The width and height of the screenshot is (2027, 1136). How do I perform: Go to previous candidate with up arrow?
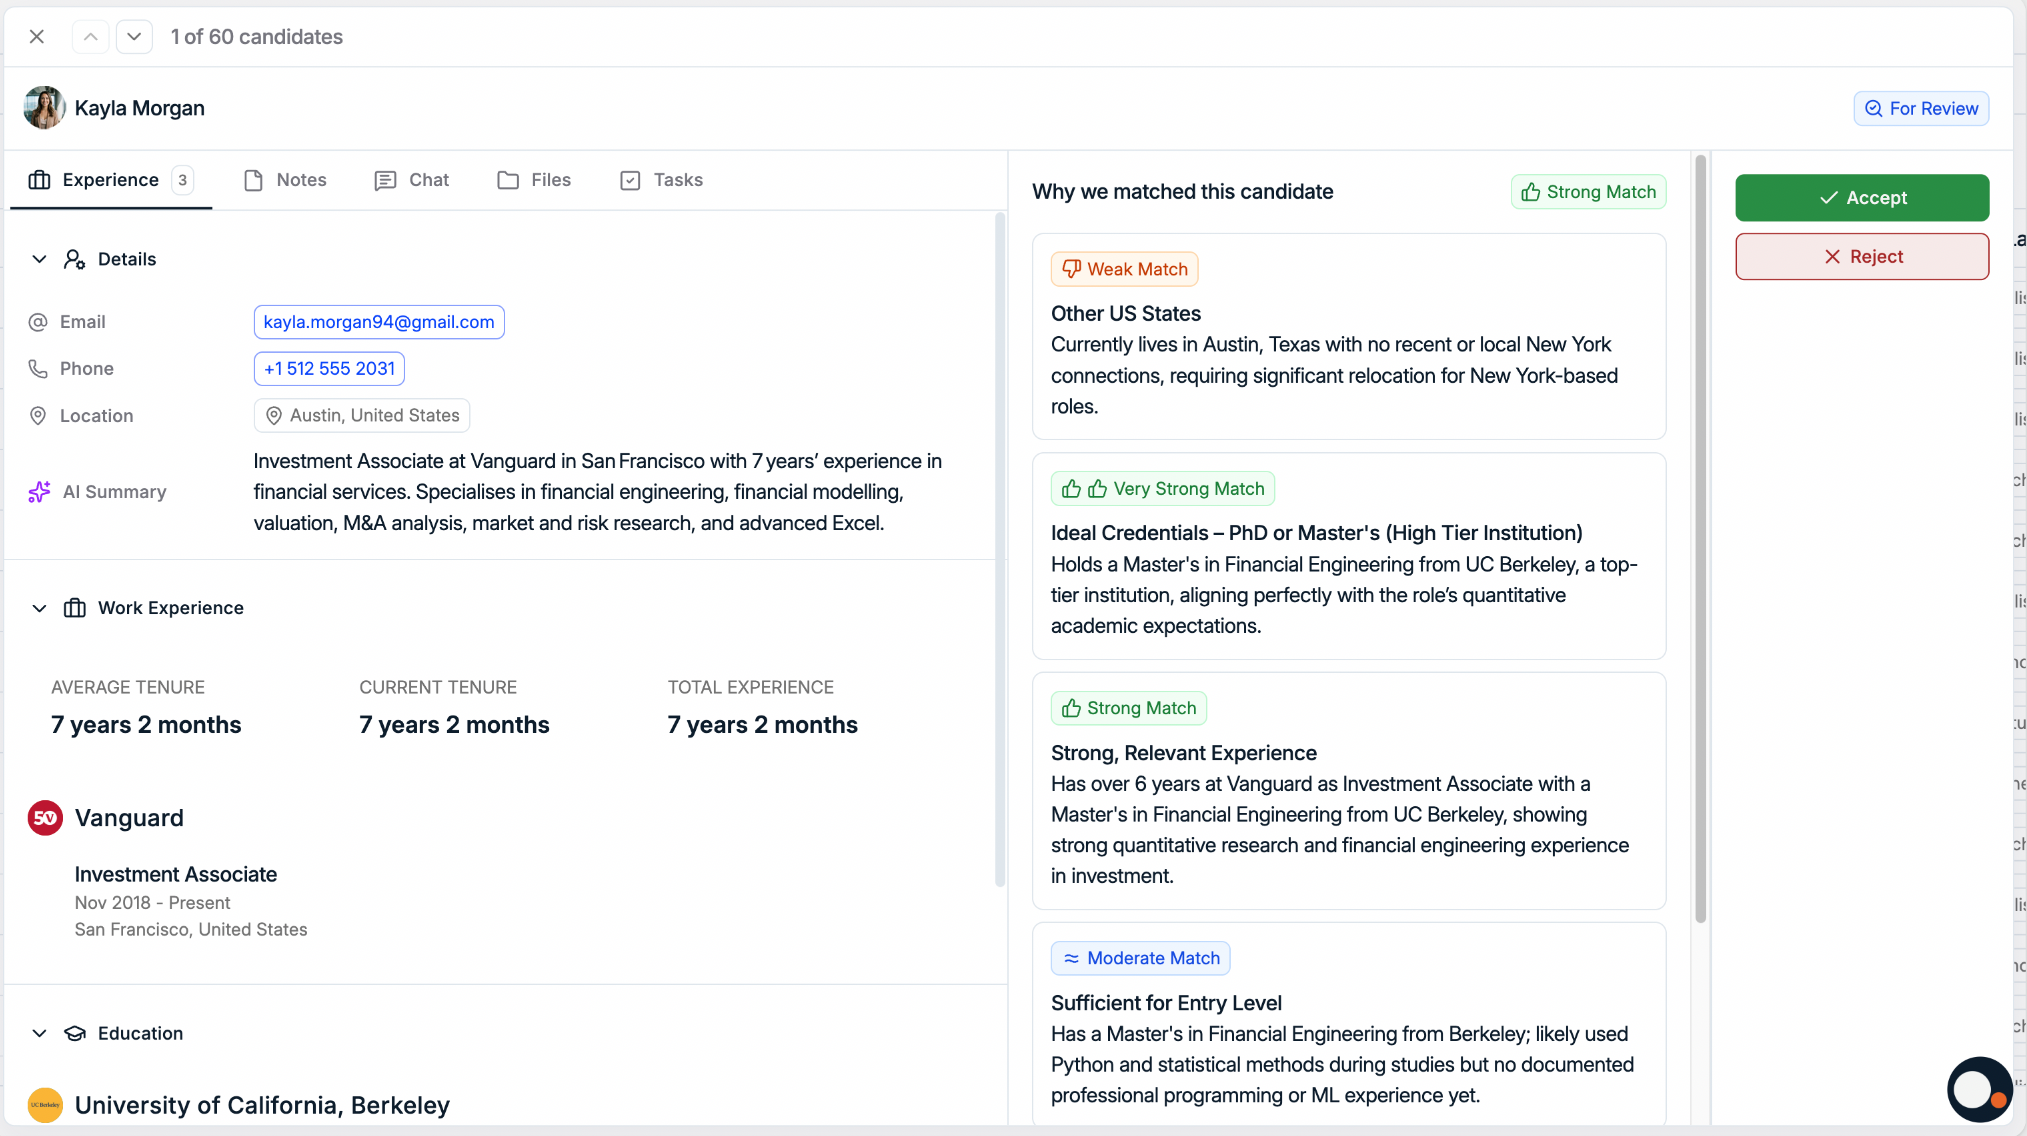tap(90, 37)
